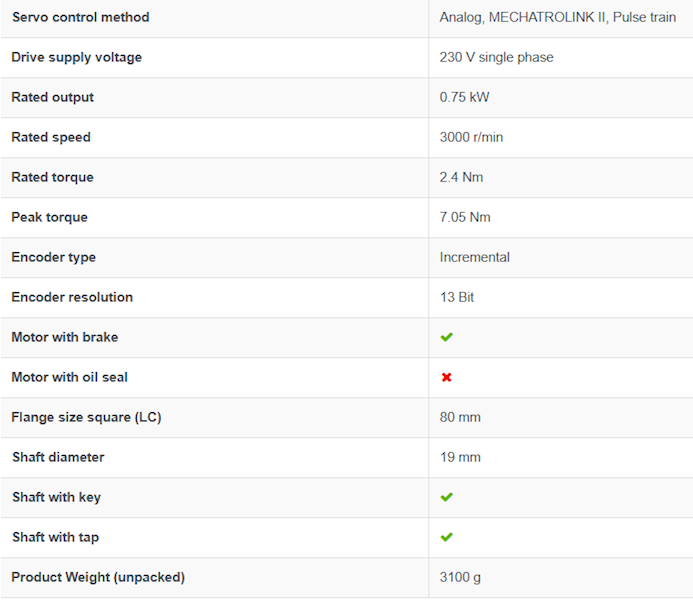Select the Flange size square (LC) label
The height and width of the screenshot is (600, 693).
point(86,417)
